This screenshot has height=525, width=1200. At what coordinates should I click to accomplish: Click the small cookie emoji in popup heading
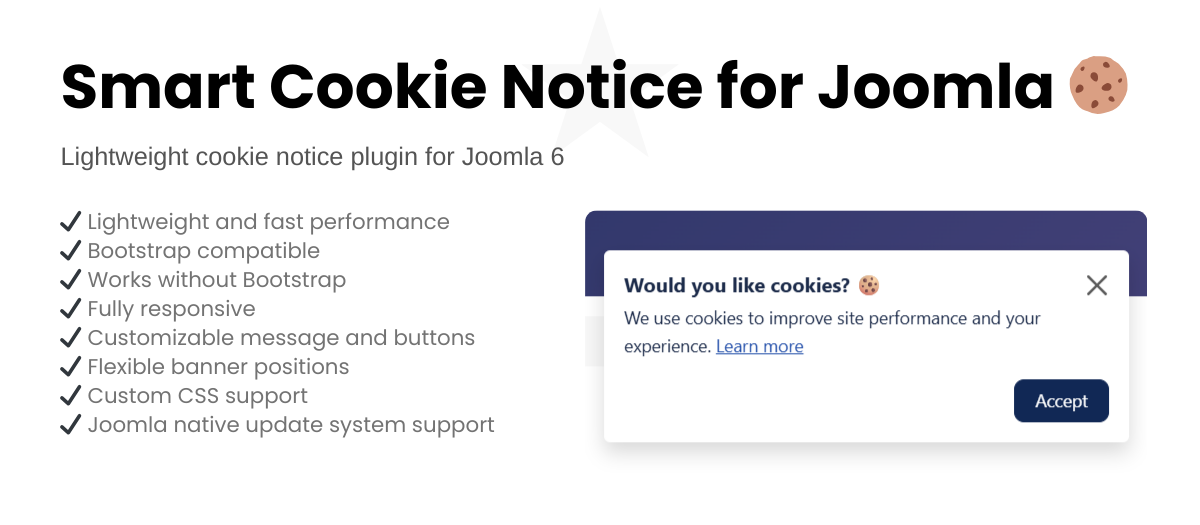pos(869,286)
